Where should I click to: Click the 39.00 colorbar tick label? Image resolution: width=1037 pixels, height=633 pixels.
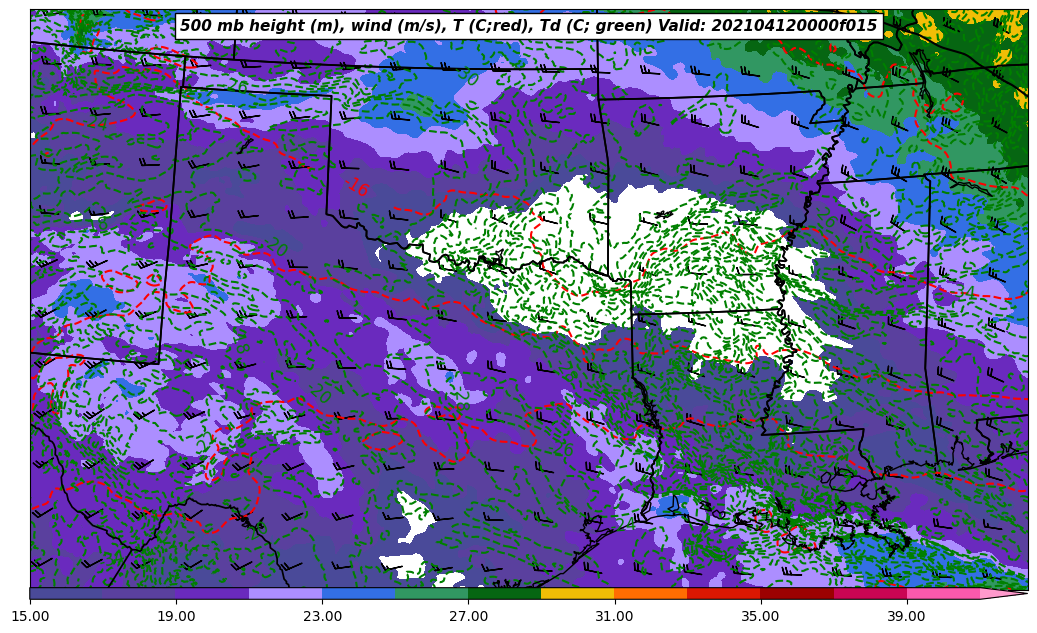pos(906,616)
